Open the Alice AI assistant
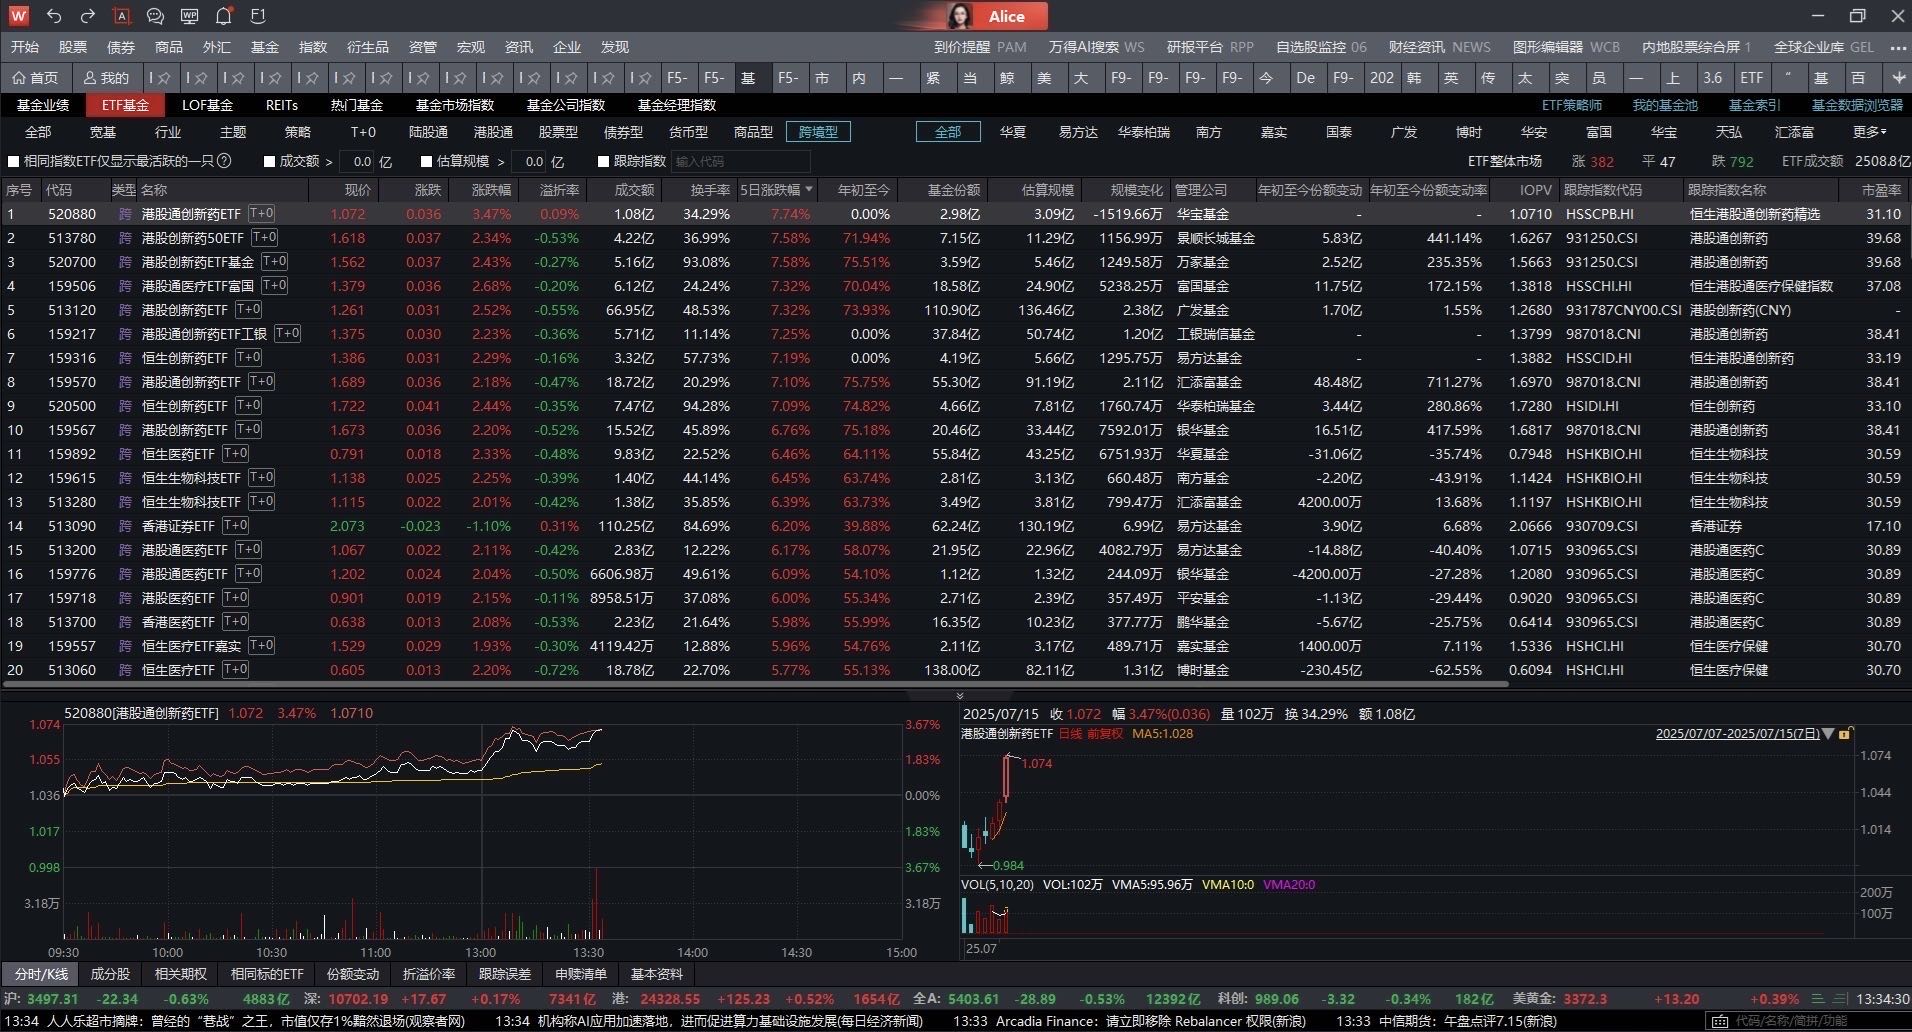 [x=1005, y=16]
